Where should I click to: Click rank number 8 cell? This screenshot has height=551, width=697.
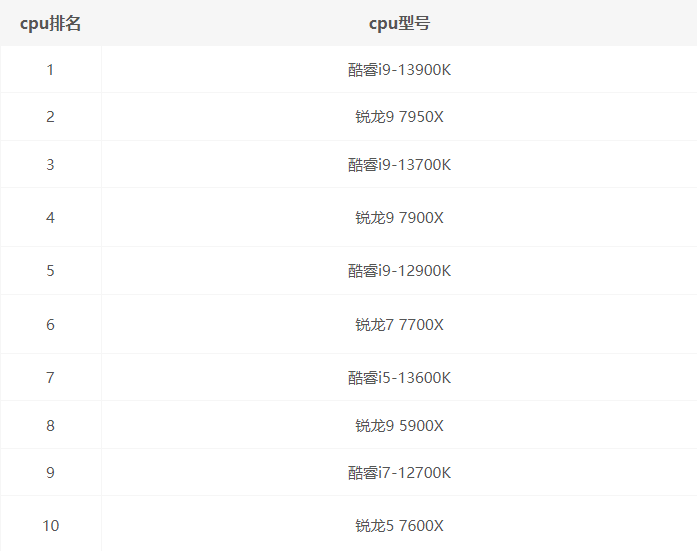(x=50, y=426)
